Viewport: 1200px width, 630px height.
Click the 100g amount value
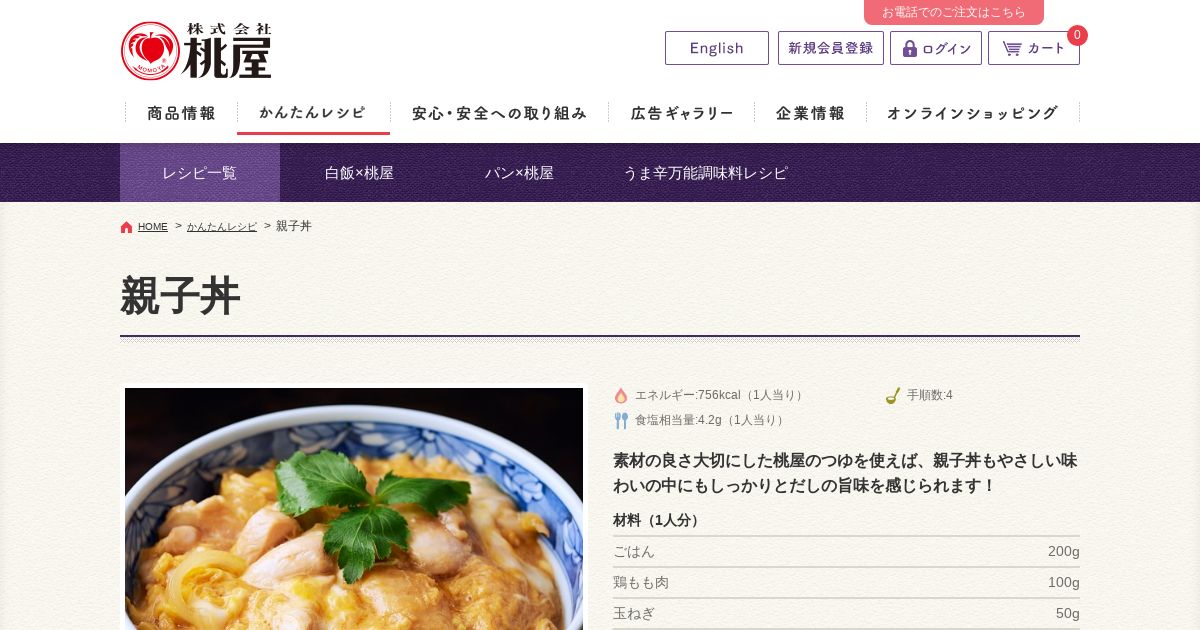point(1064,583)
